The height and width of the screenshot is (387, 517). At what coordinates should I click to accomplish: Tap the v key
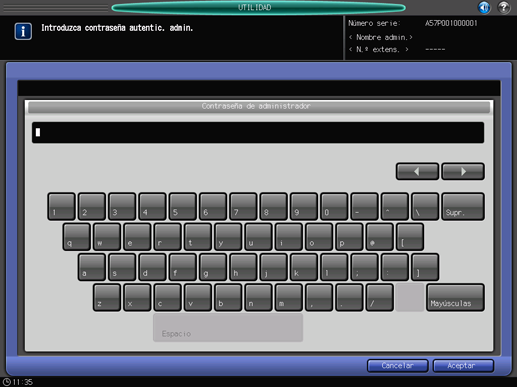tap(198, 297)
